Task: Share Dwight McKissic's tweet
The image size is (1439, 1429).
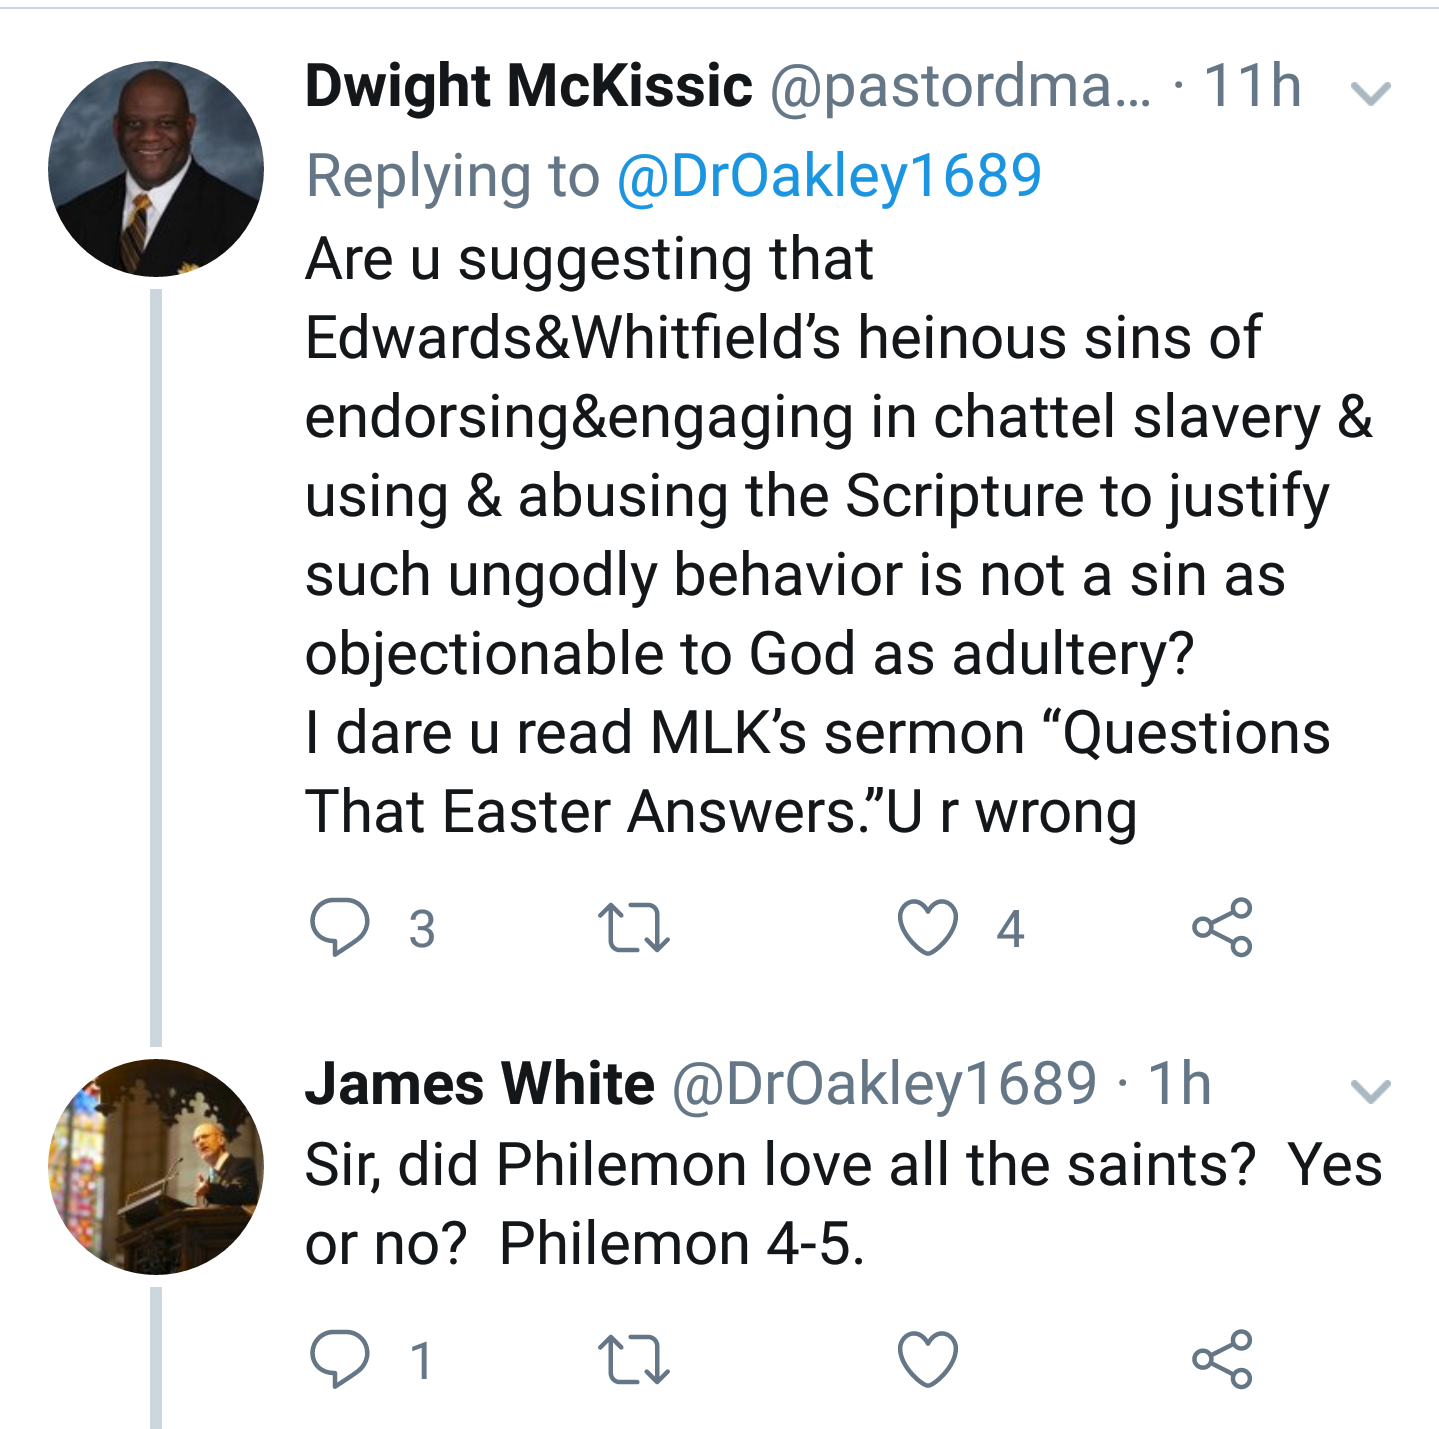Action: (1221, 927)
